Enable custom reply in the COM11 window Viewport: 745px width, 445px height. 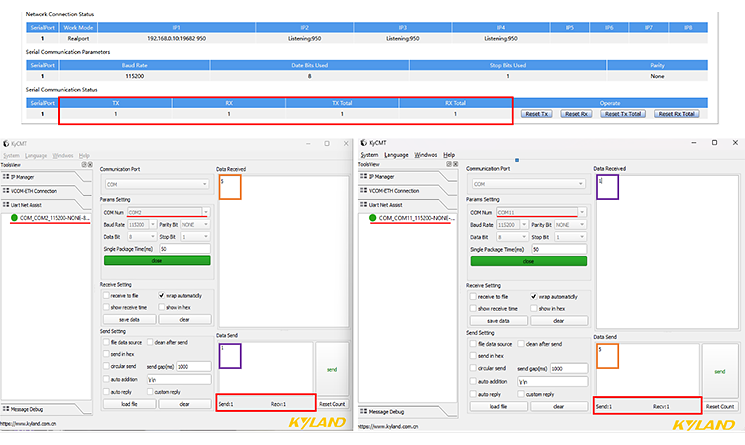pos(521,394)
